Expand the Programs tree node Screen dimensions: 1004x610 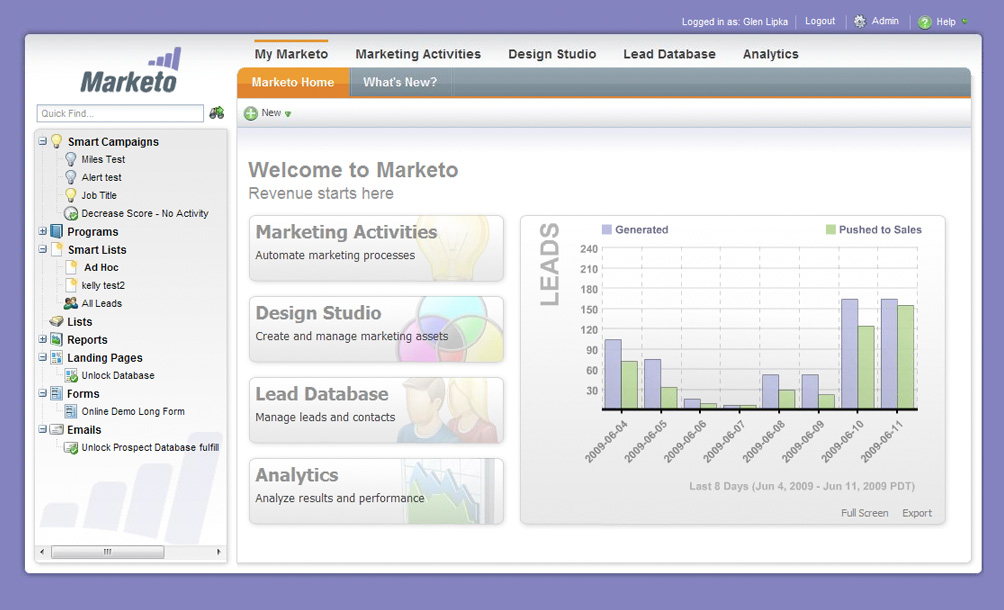pyautogui.click(x=42, y=231)
